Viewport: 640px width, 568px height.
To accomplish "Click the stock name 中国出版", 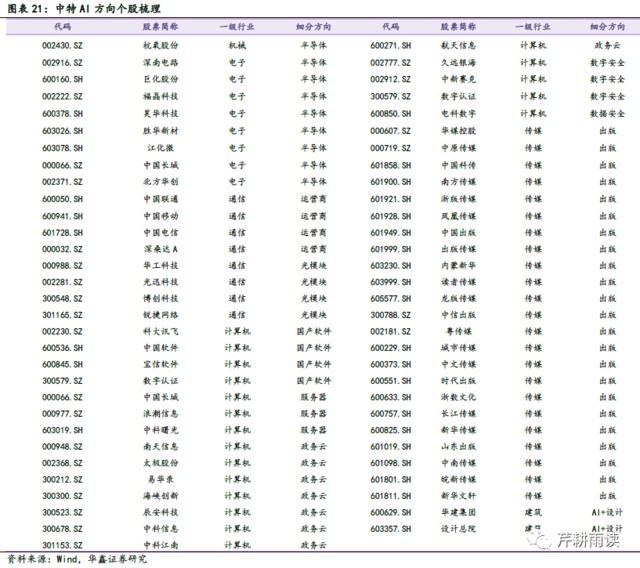I will [x=459, y=233].
